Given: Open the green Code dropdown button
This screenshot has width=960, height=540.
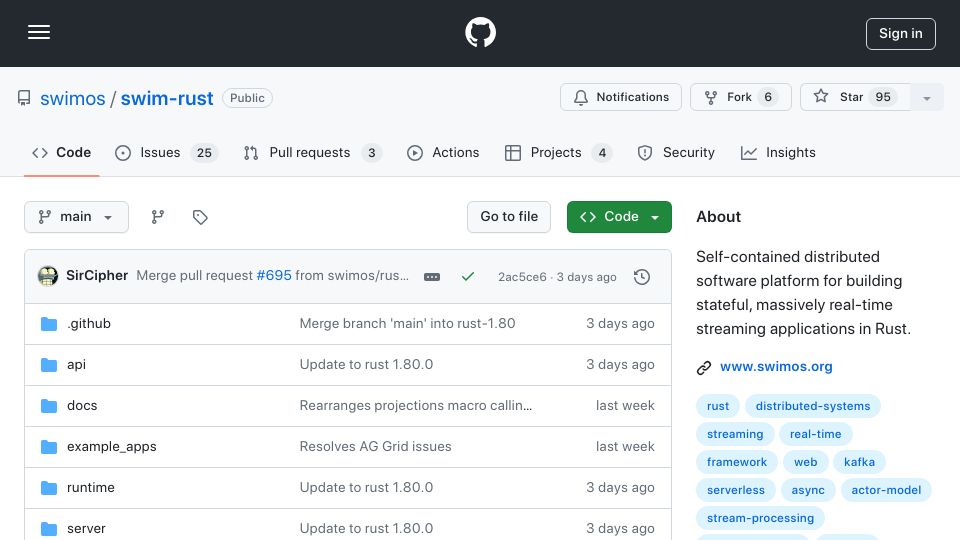Looking at the screenshot, I should [619, 217].
